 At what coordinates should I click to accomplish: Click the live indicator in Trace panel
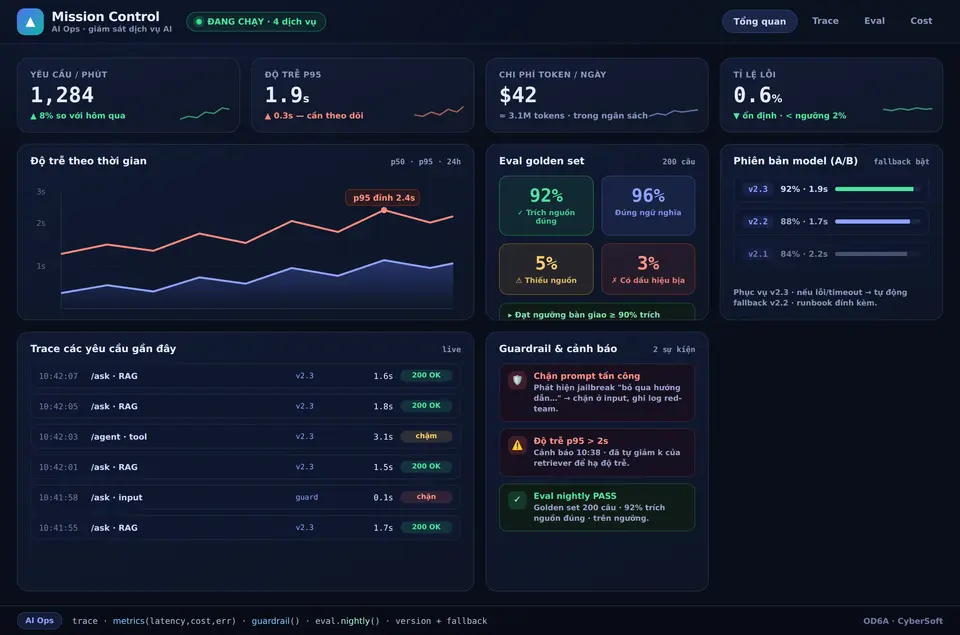point(451,349)
